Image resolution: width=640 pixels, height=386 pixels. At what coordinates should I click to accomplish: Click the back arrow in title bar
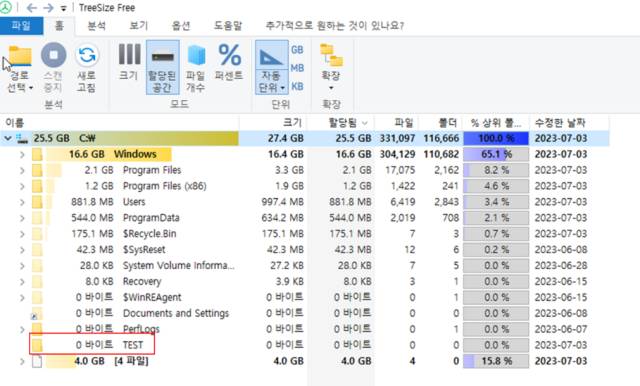click(31, 8)
